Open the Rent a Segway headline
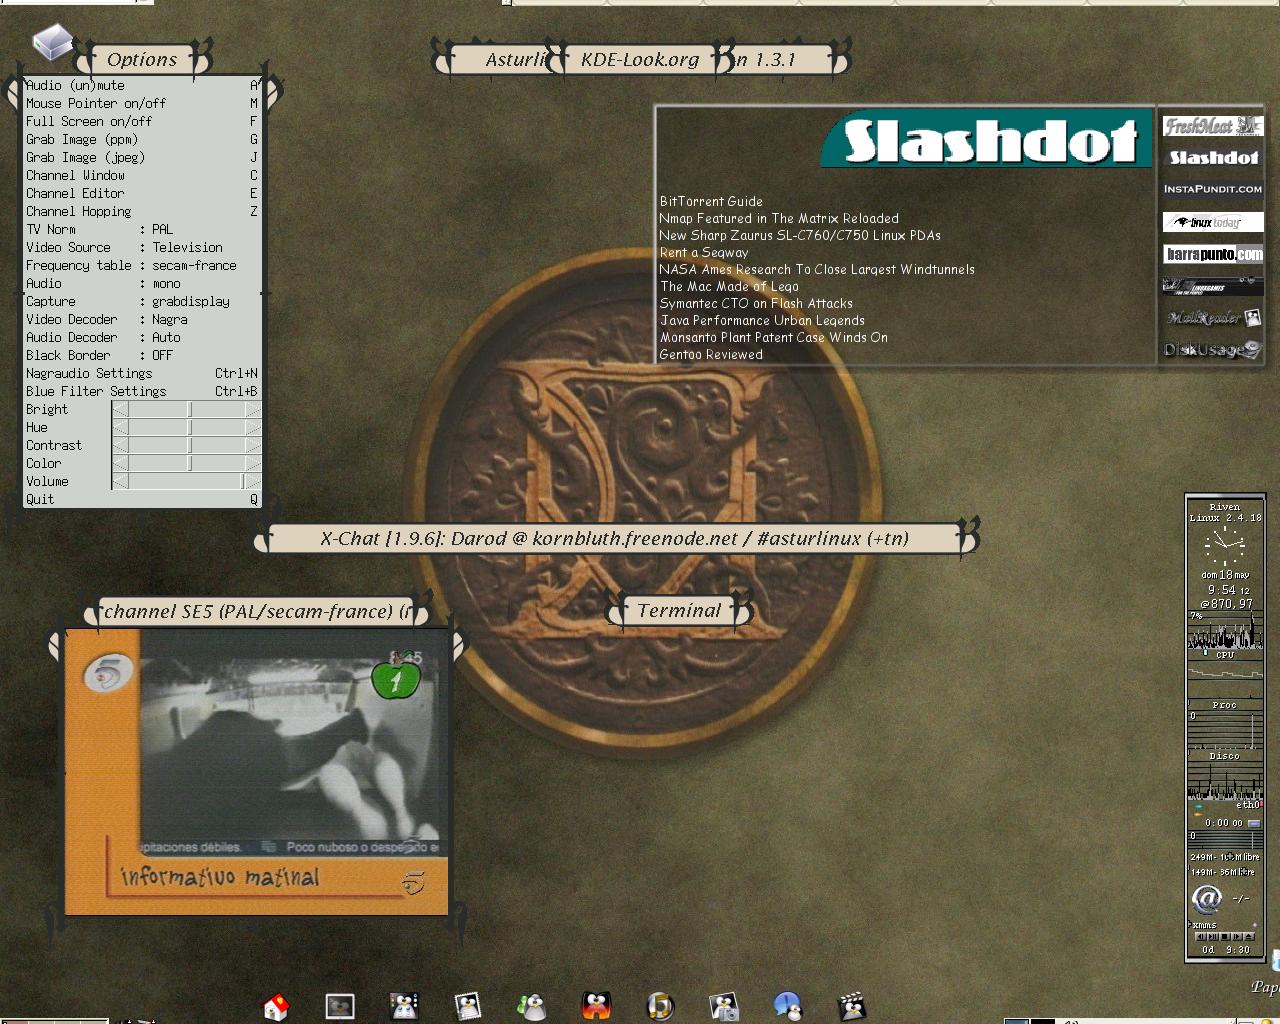Image resolution: width=1280 pixels, height=1024 pixels. click(704, 253)
